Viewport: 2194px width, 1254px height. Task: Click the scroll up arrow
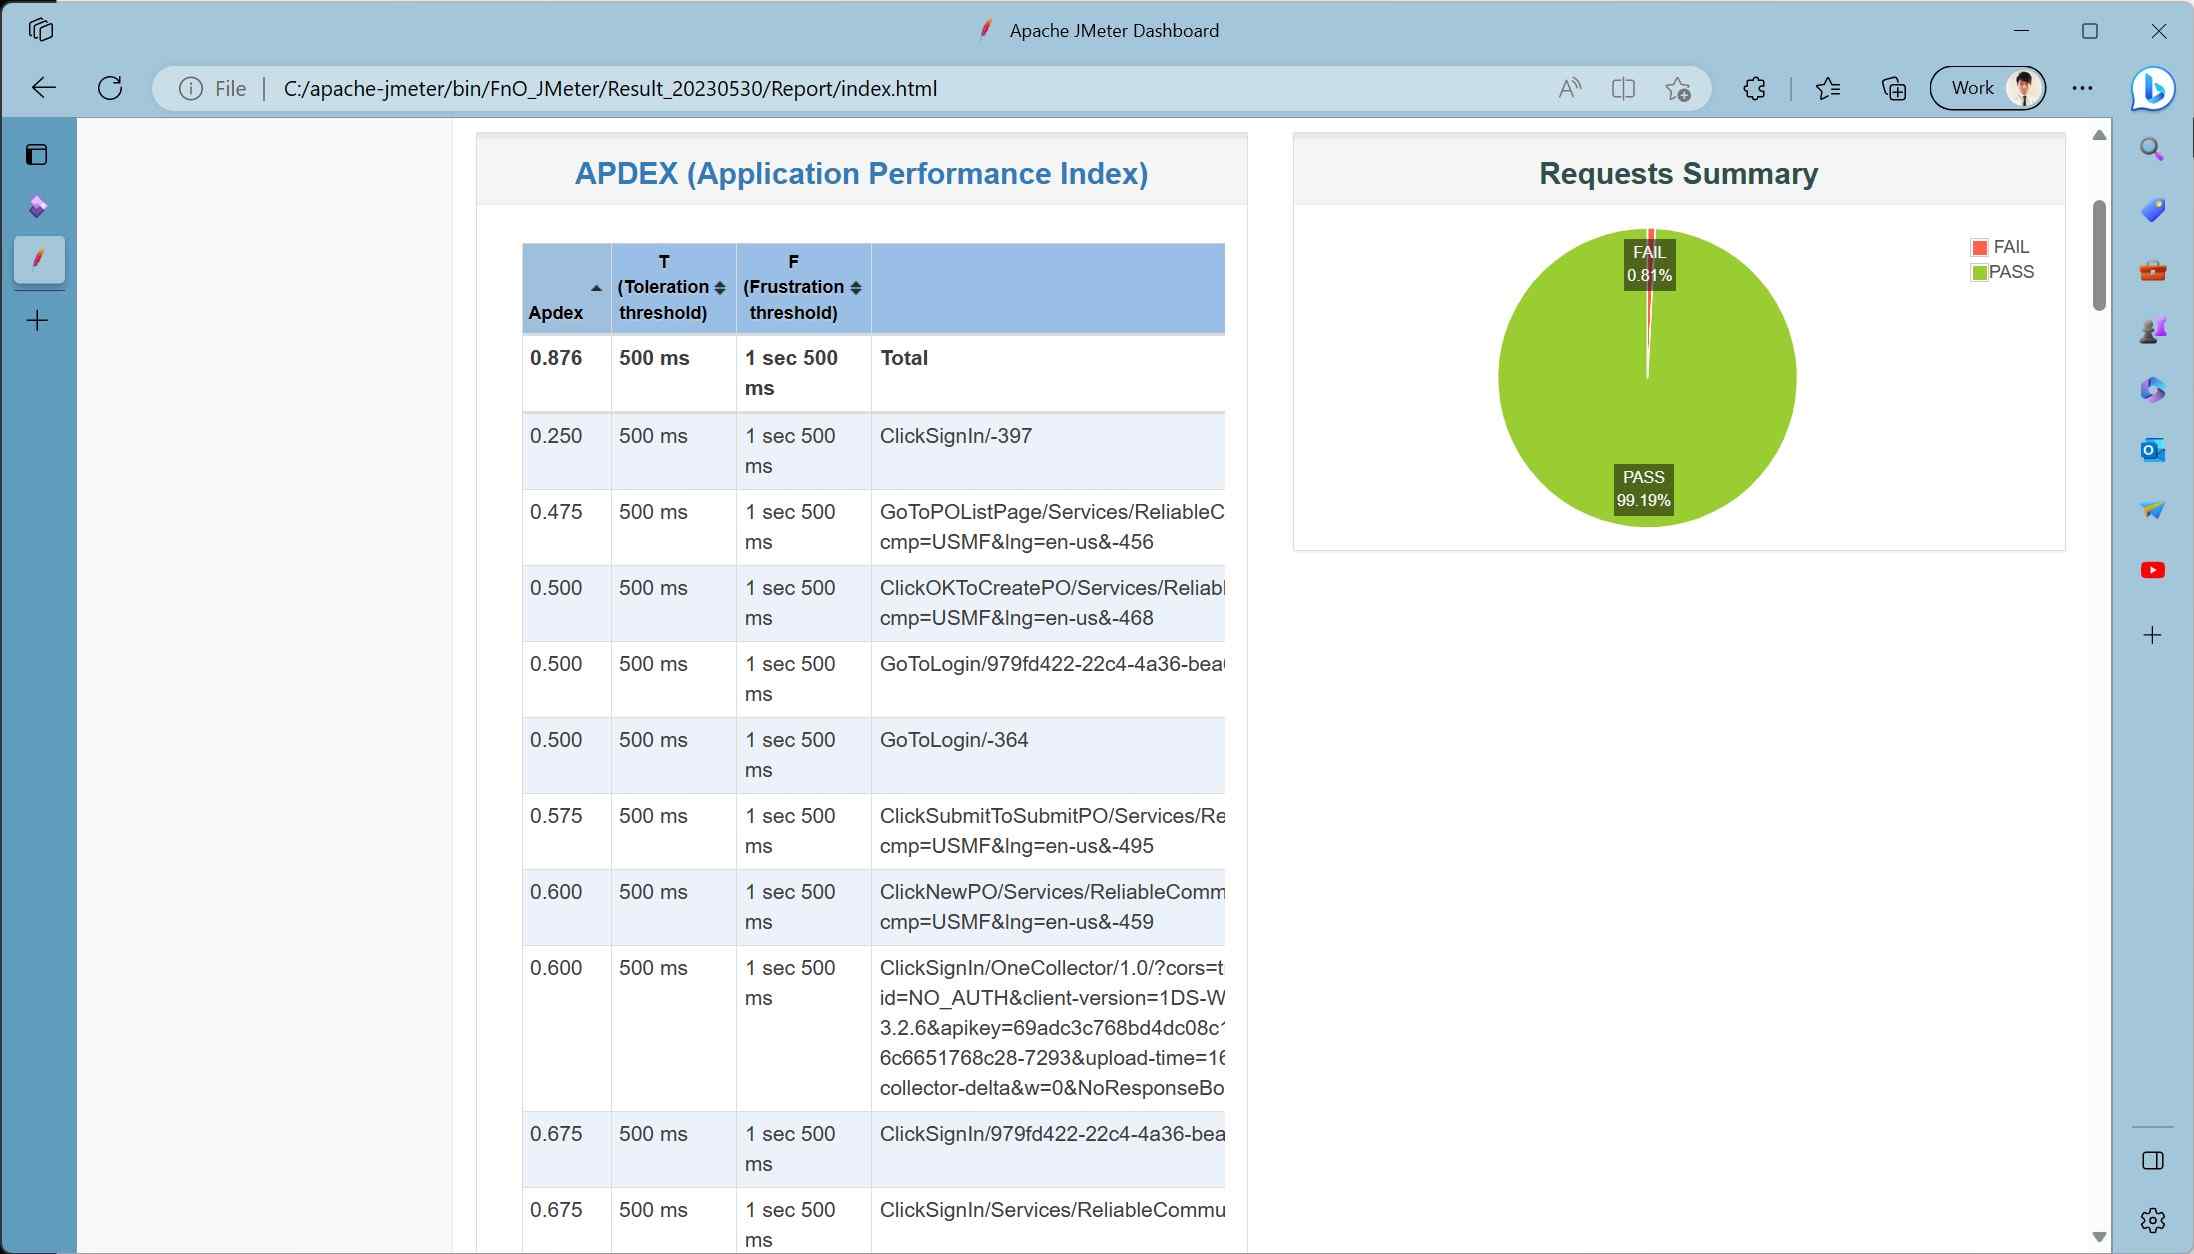2099,135
